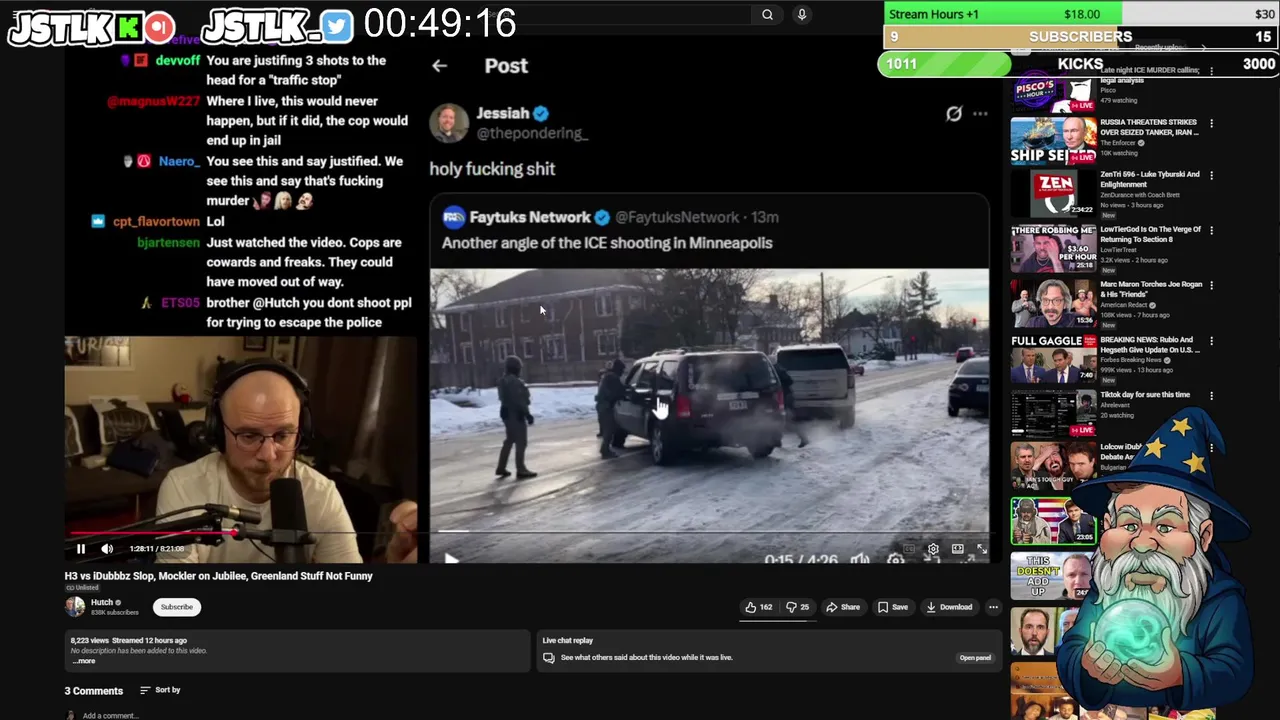The width and height of the screenshot is (1280, 720).
Task: Open options for RUSSIA THREATENS STRIKES video
Action: pyautogui.click(x=1211, y=124)
